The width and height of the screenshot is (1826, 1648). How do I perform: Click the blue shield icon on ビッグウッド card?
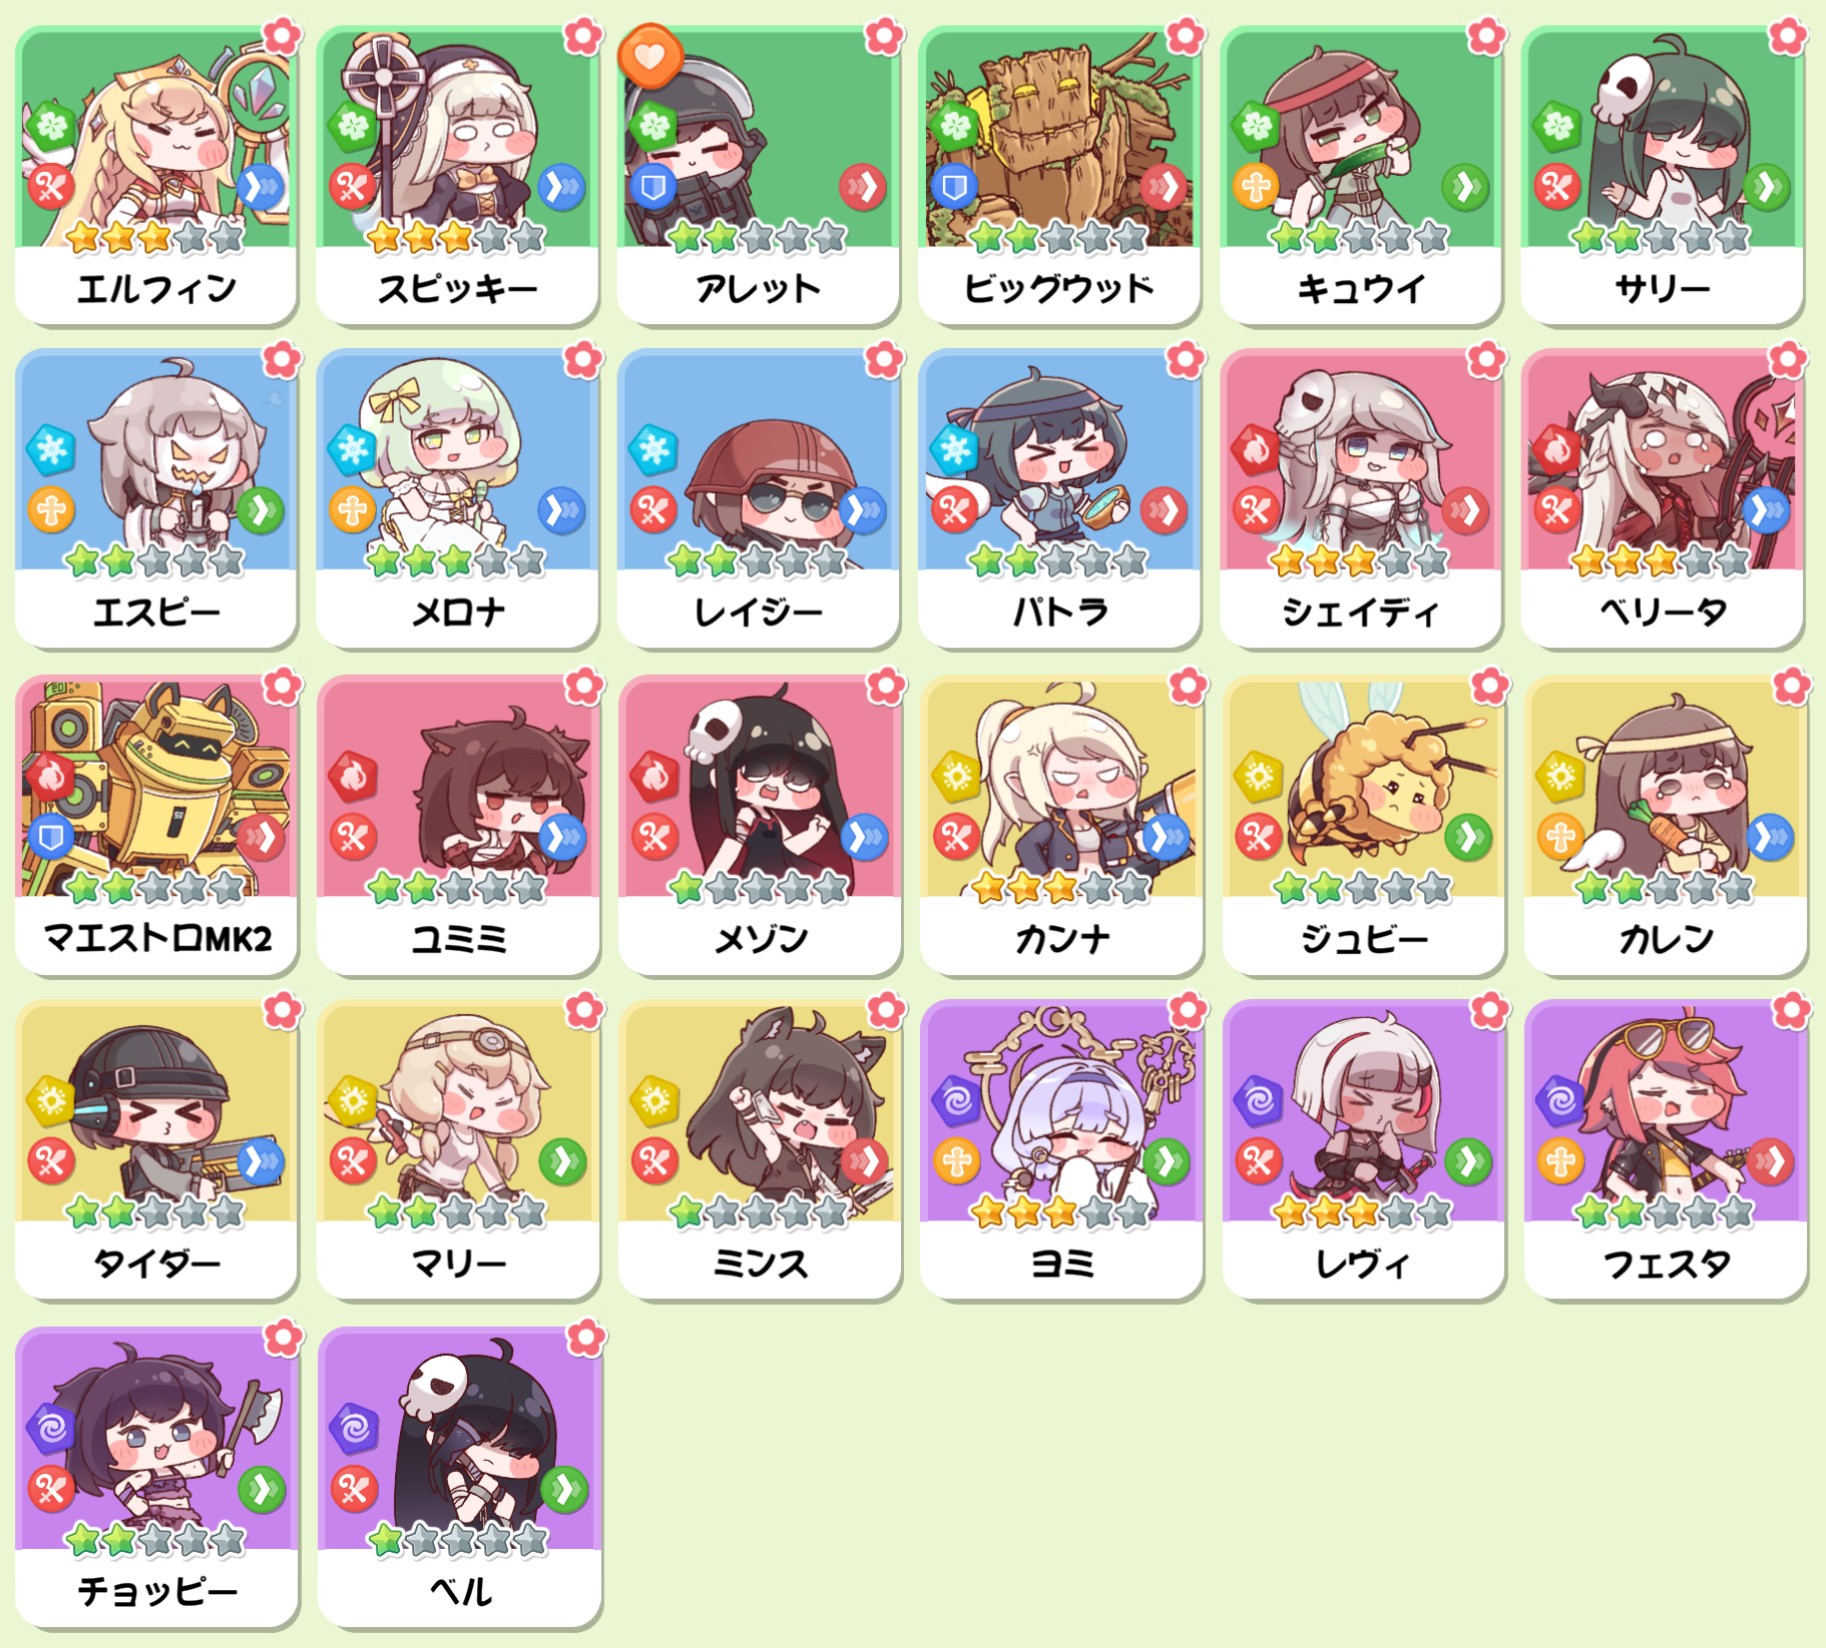point(954,187)
